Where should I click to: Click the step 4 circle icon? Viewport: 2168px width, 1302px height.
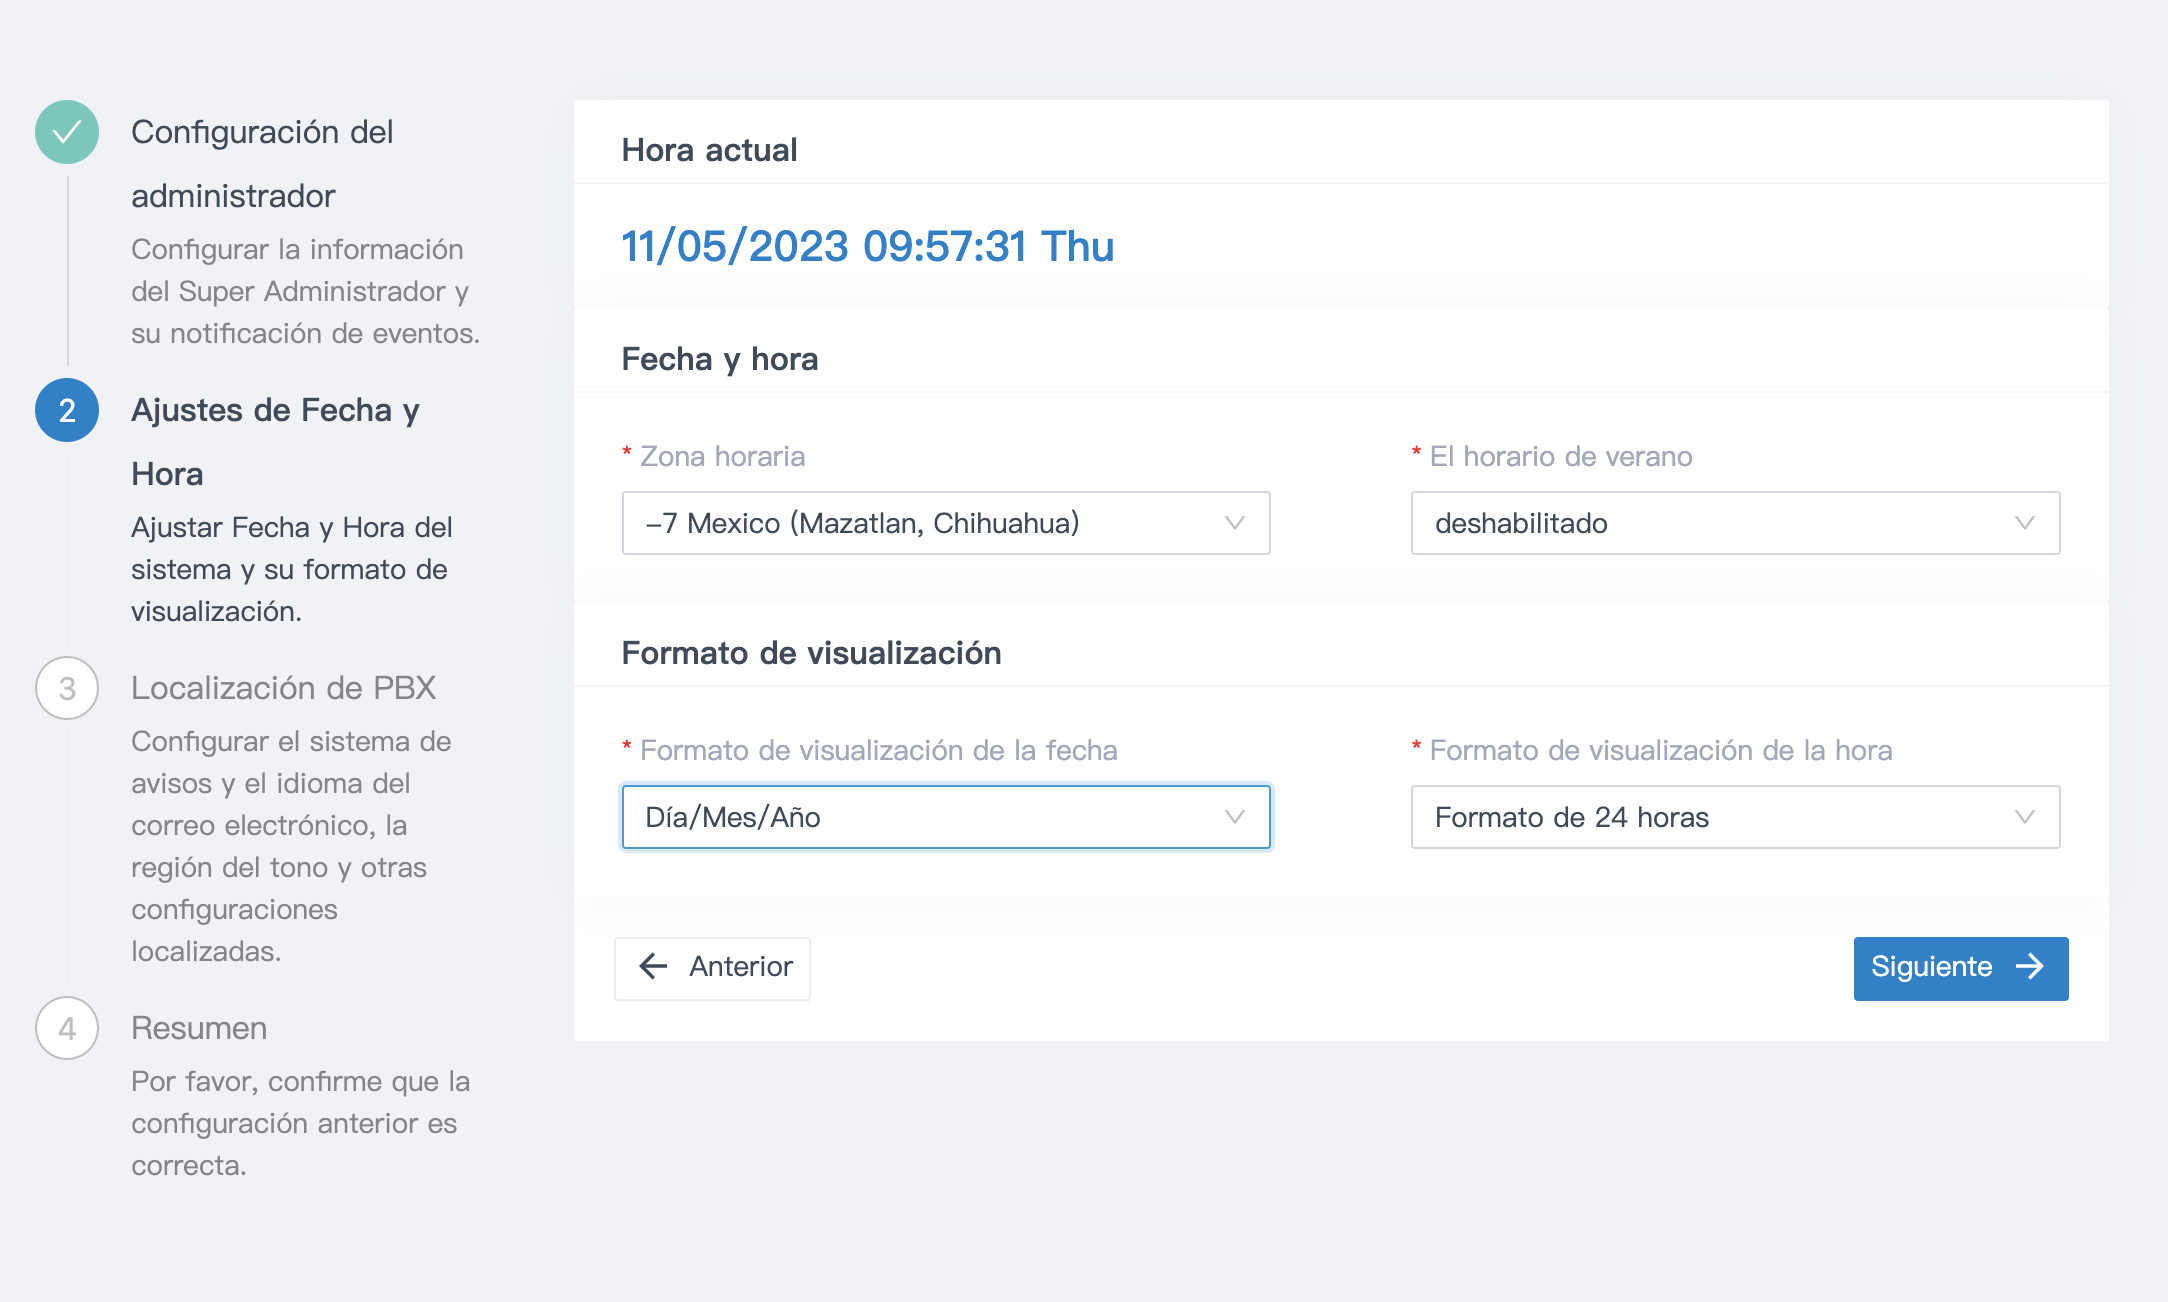(x=67, y=1028)
